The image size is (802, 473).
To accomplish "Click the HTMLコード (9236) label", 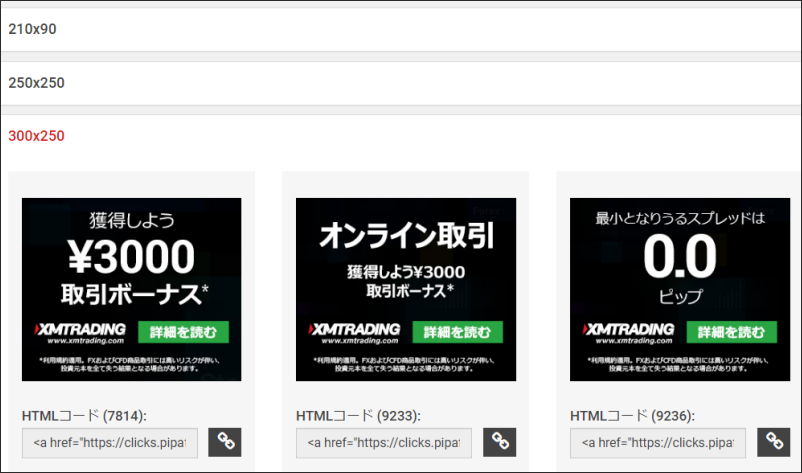I will click(x=632, y=415).
